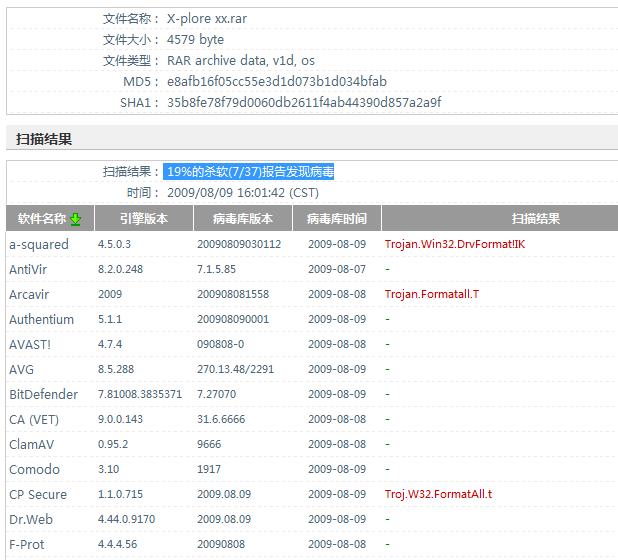This screenshot has height=560, width=618.
Task: Click AVG database version 270.13.48/2291
Action: 235,369
